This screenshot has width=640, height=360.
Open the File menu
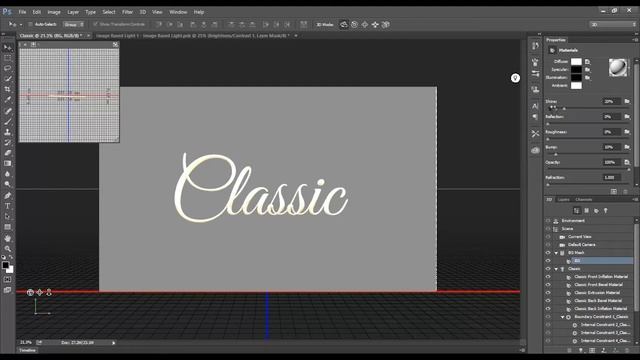(22, 12)
